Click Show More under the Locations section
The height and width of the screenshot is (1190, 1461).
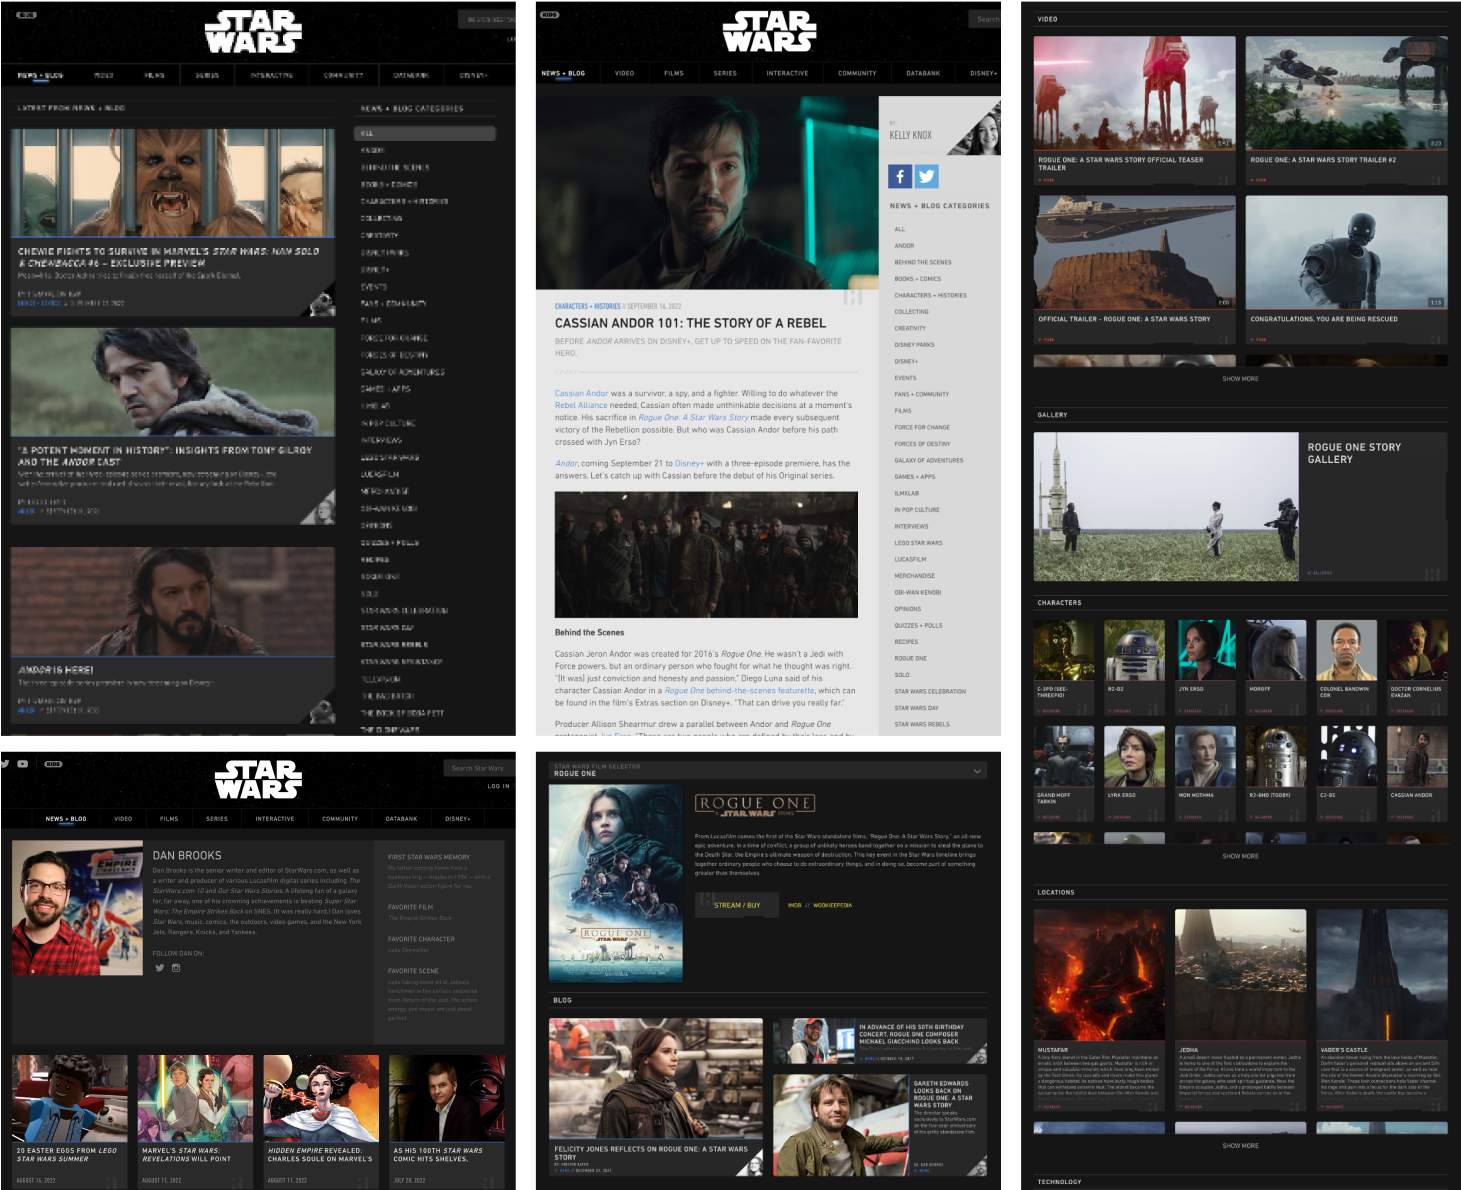(x=1240, y=1146)
